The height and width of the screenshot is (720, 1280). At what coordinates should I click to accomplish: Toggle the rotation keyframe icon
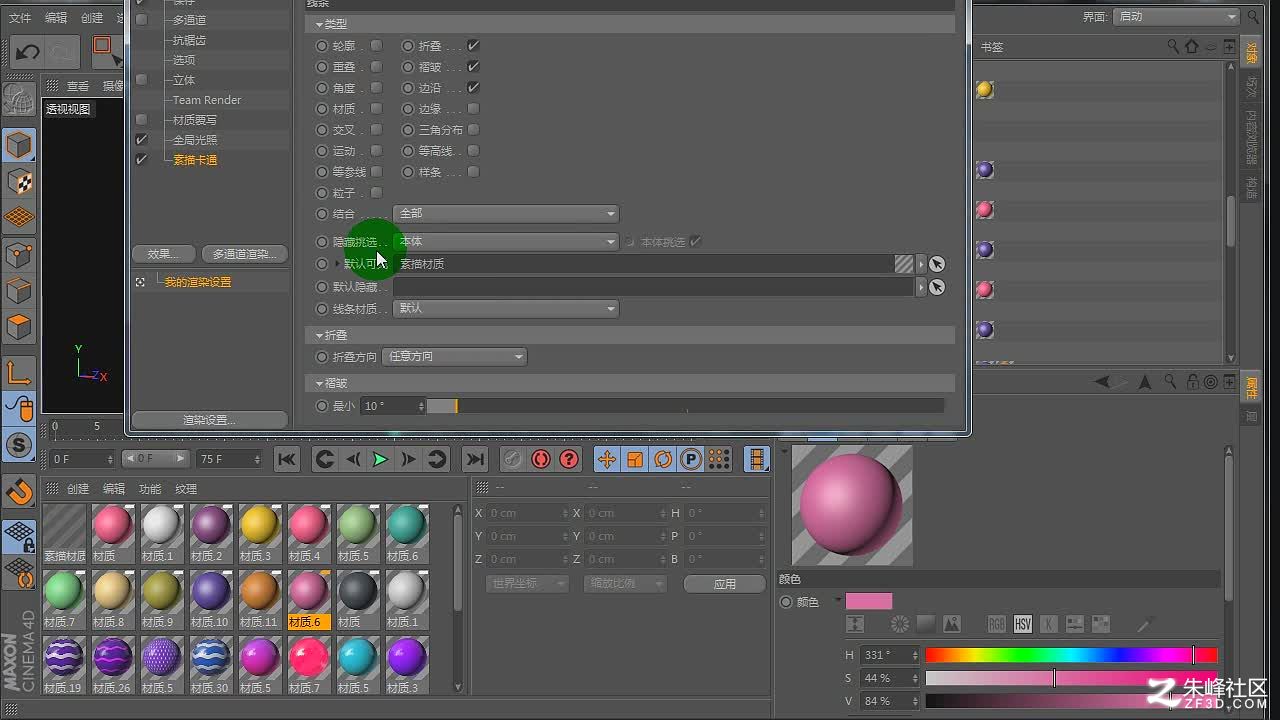[x=662, y=459]
